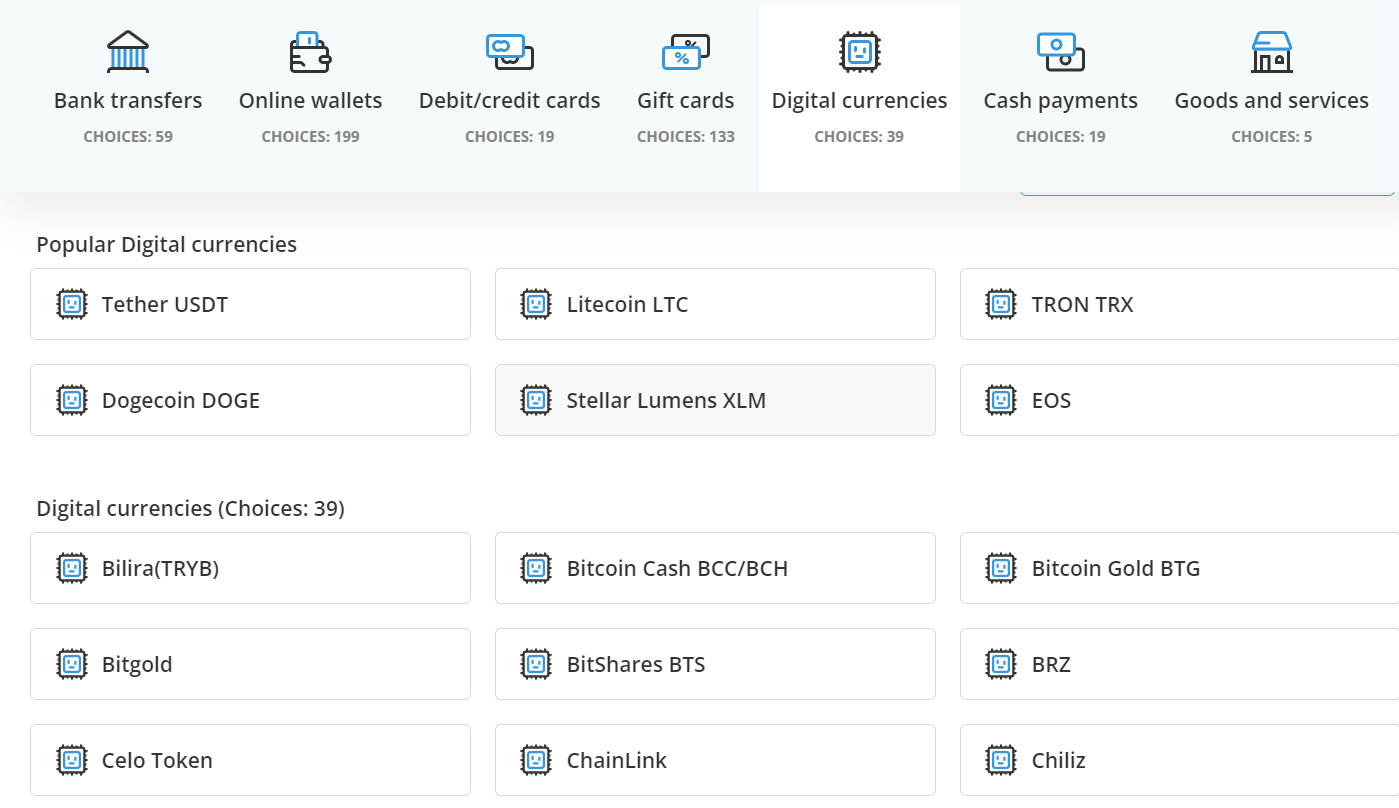Select the Gift cards icon
Viewport: 1399px width, 808px height.
pos(686,50)
